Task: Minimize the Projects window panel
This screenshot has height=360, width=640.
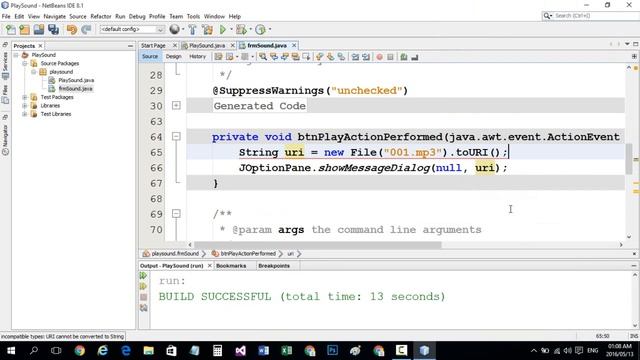Action: (130, 46)
